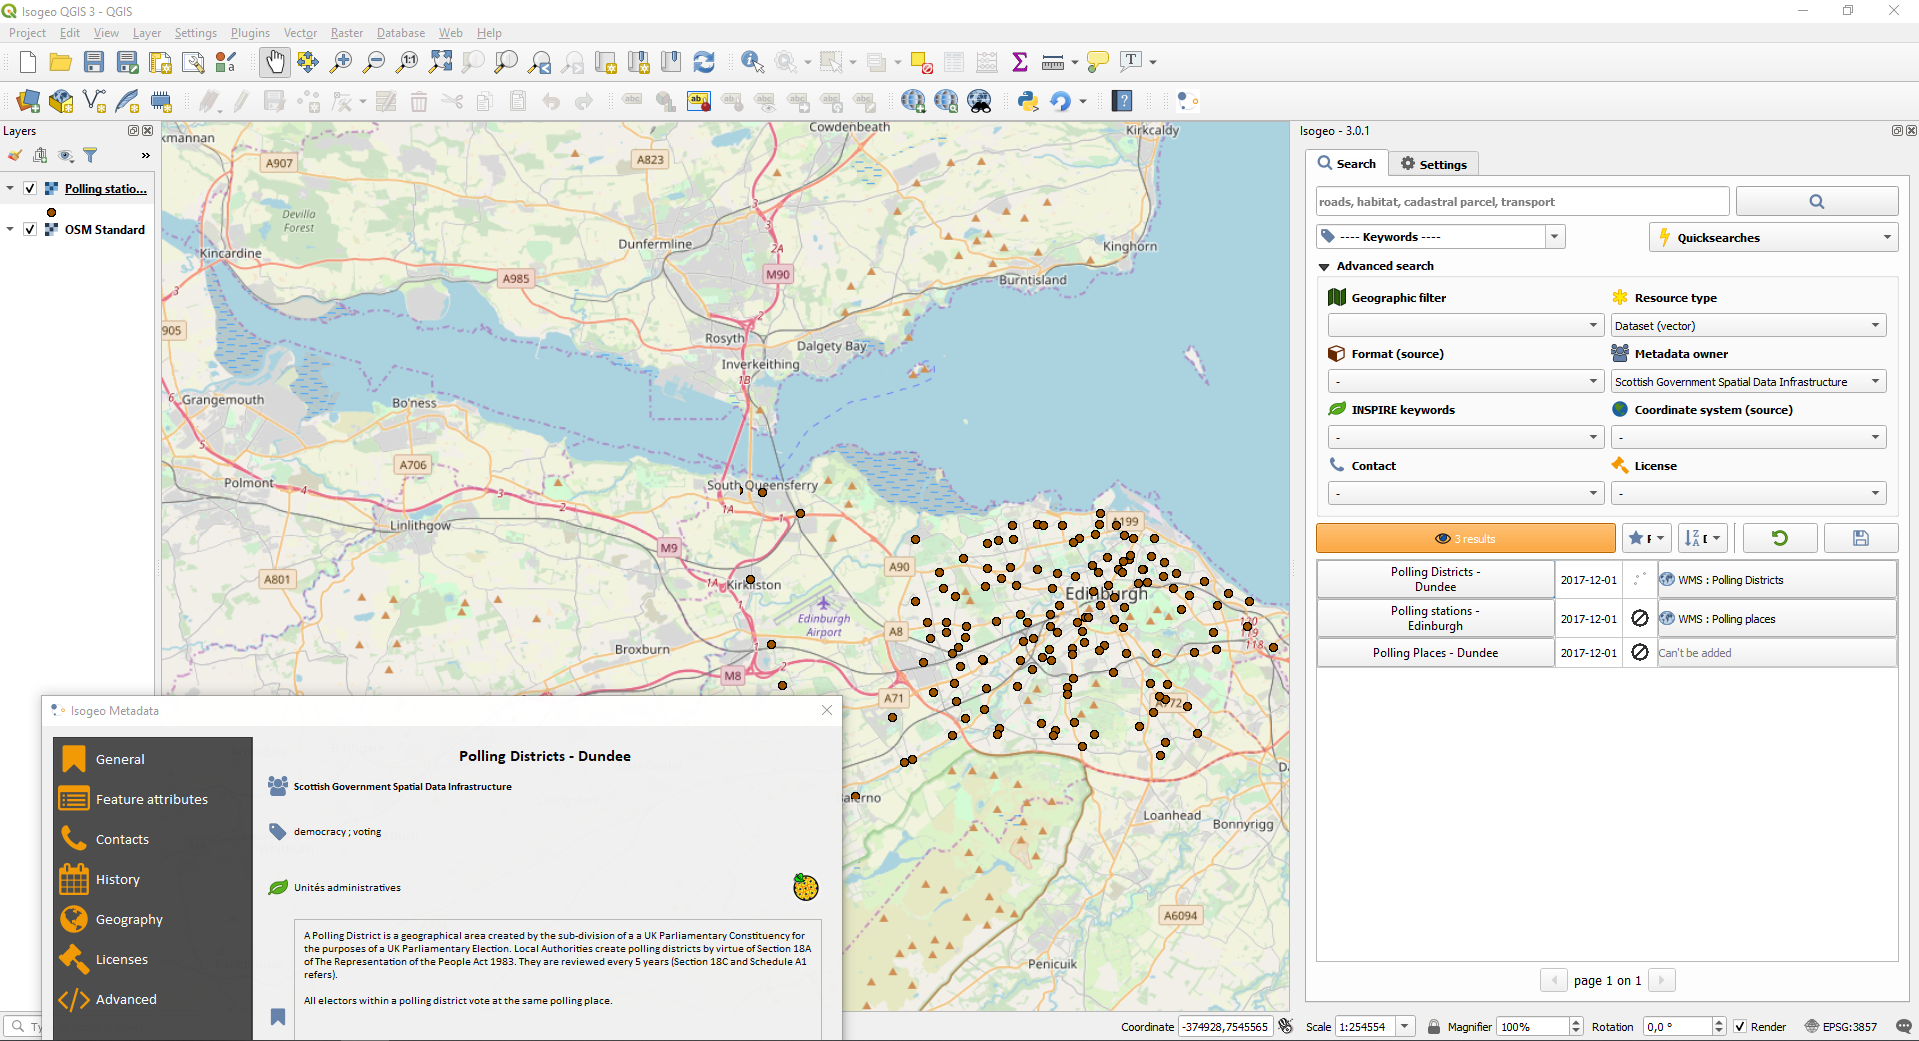Toggle the Render checkbox in status bar
This screenshot has width=1919, height=1041.
[x=1740, y=1027]
